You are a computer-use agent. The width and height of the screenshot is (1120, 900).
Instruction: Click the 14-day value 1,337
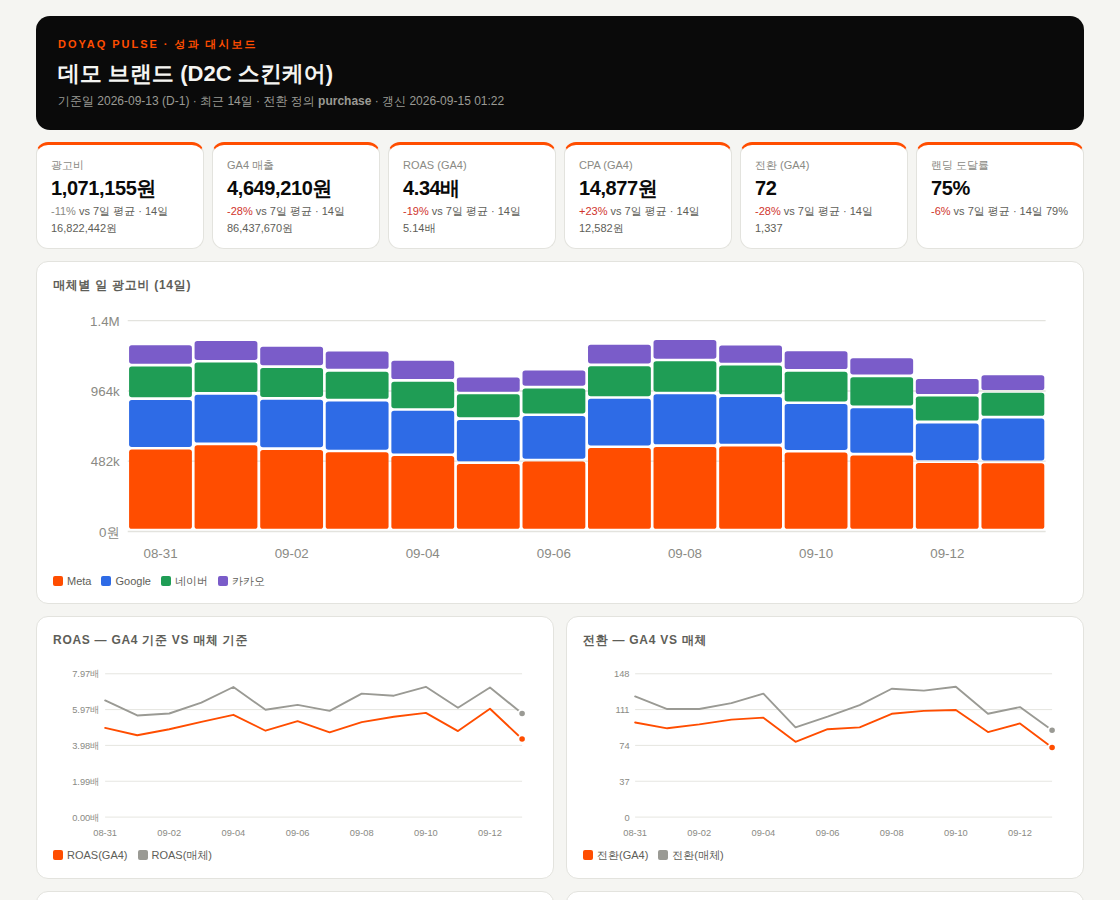[769, 229]
